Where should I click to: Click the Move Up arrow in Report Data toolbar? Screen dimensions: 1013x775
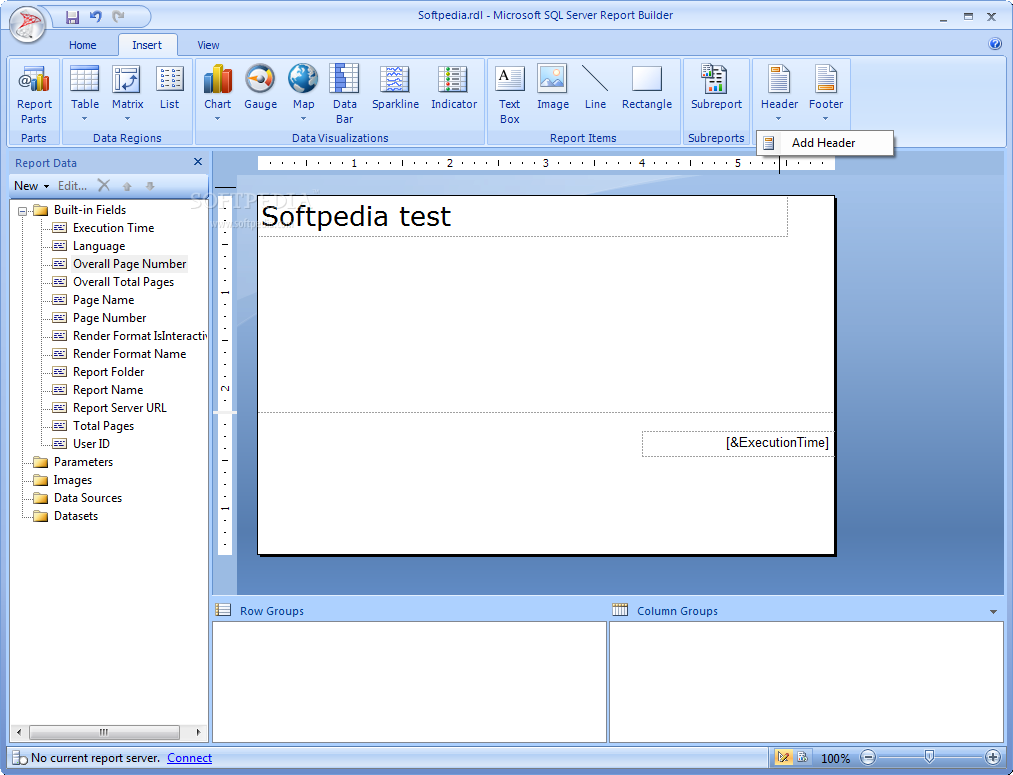pyautogui.click(x=127, y=186)
